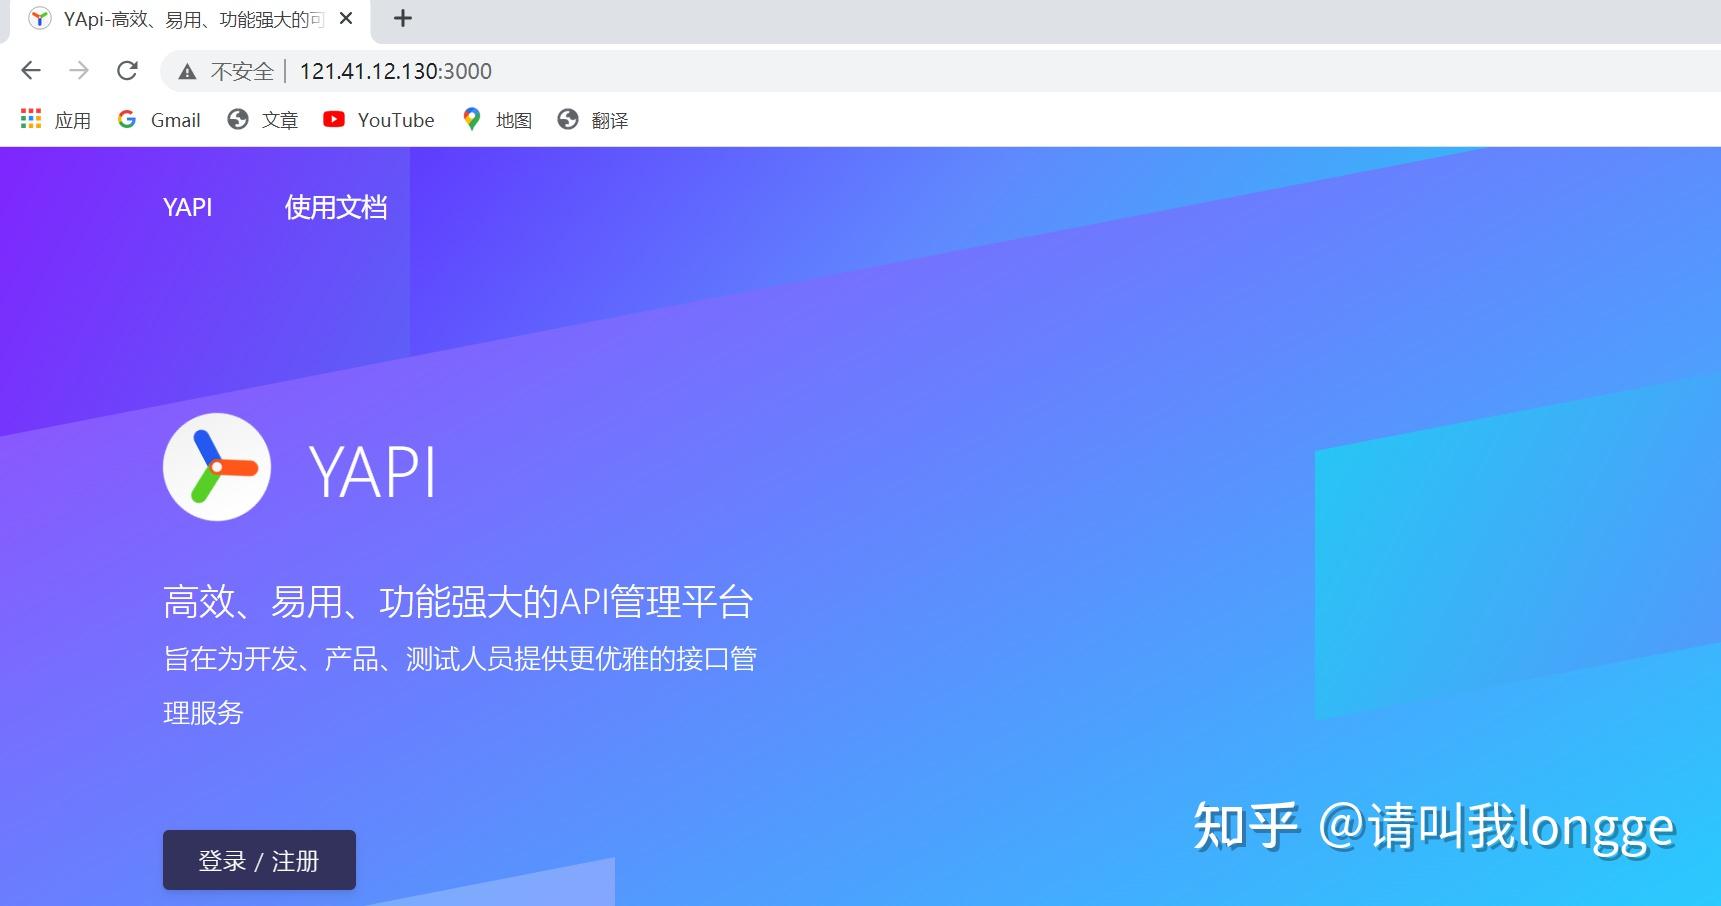1721x906 pixels.
Task: Click the browser forward arrow
Action: point(79,70)
